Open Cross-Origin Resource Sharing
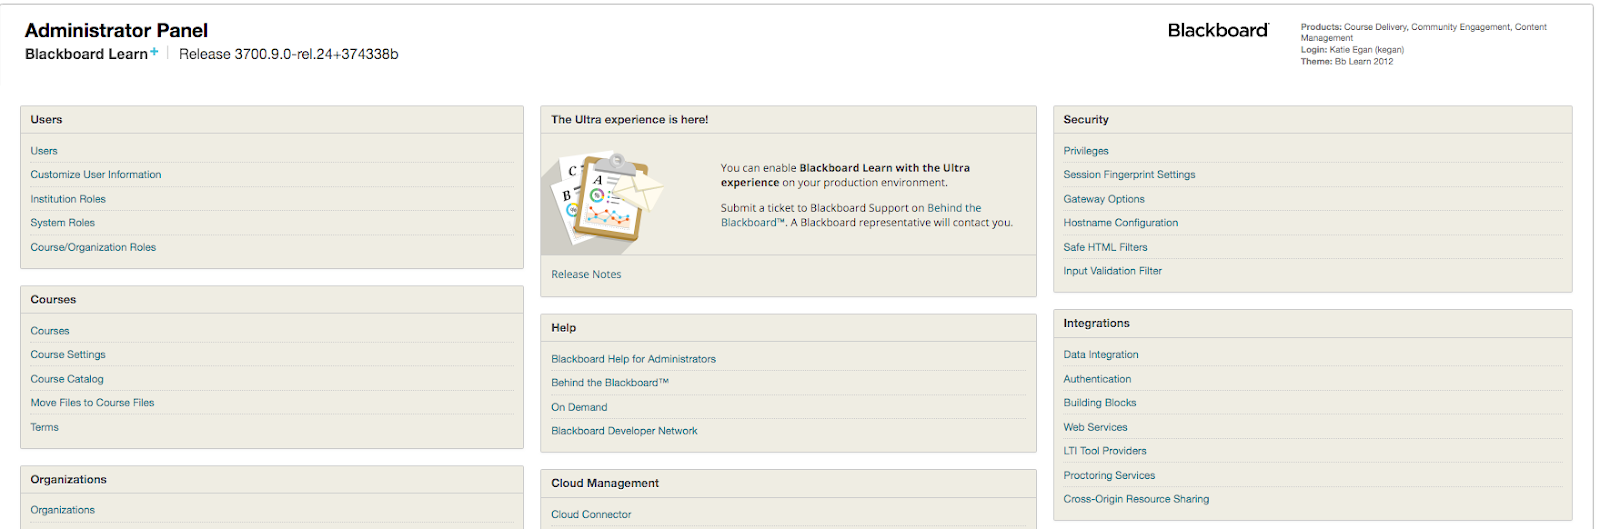 pos(1136,499)
